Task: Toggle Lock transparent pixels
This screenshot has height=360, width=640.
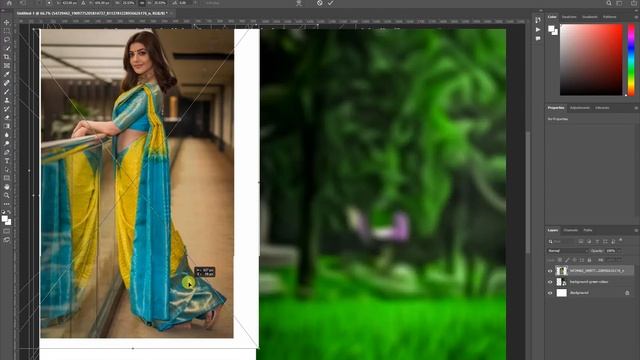Action: 560,260
